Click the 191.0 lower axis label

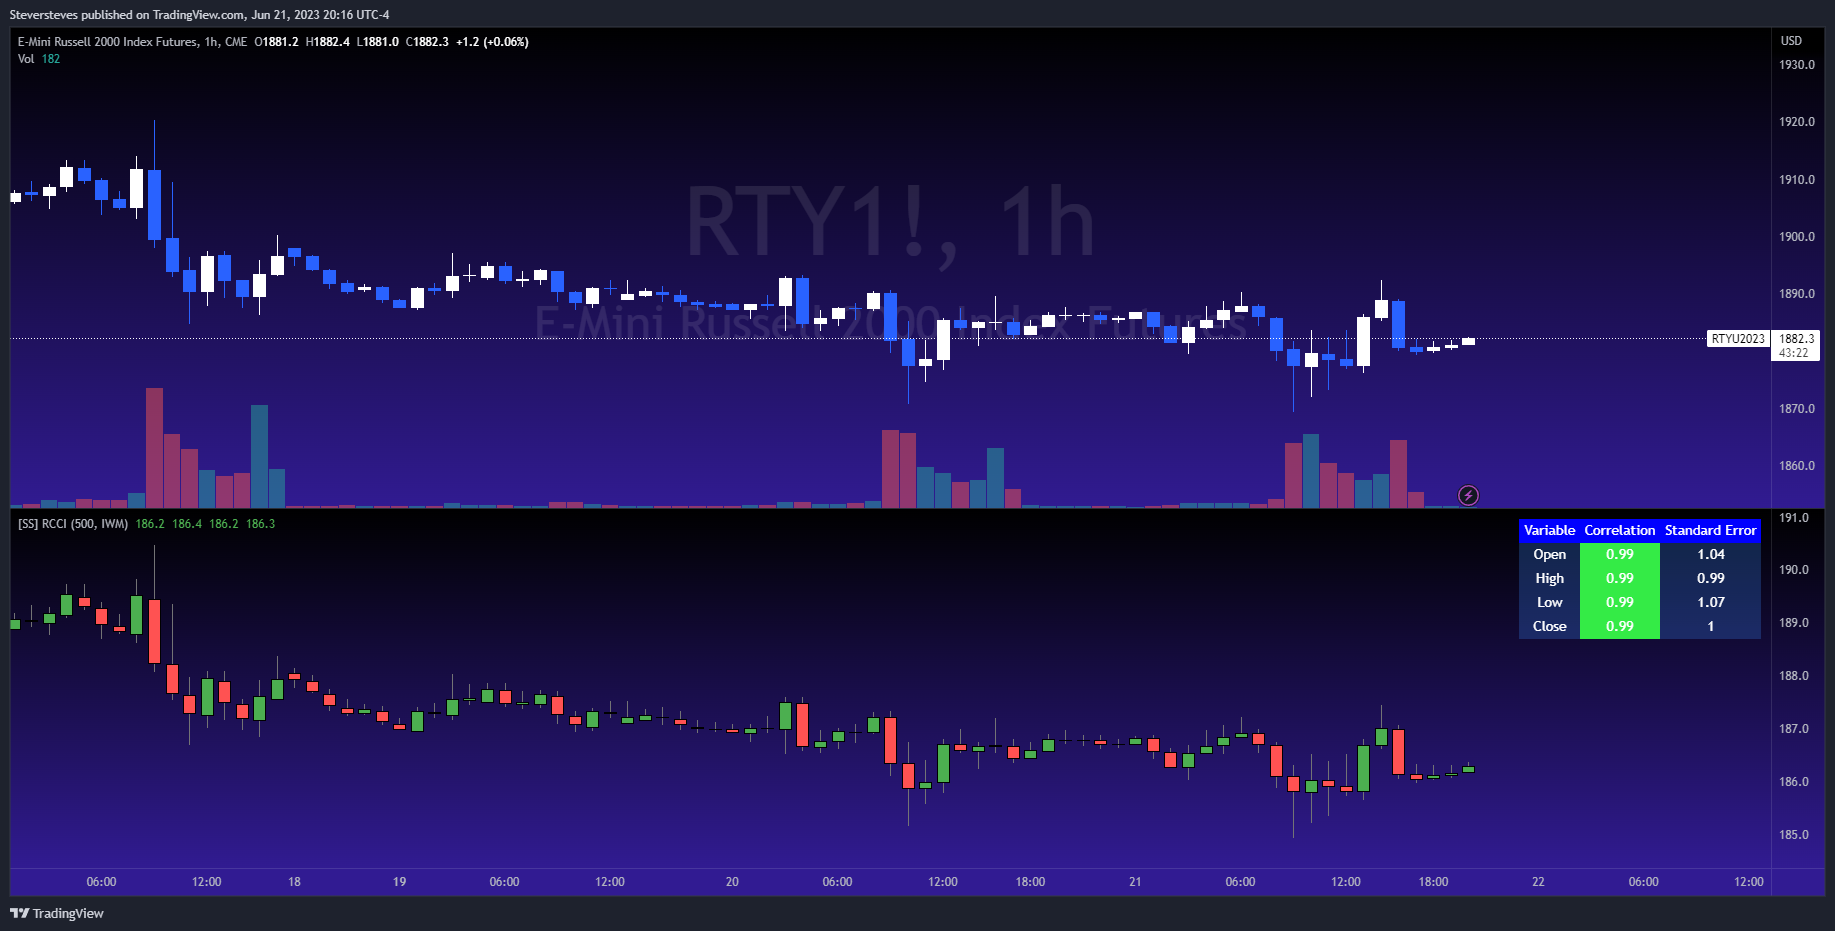(1794, 518)
